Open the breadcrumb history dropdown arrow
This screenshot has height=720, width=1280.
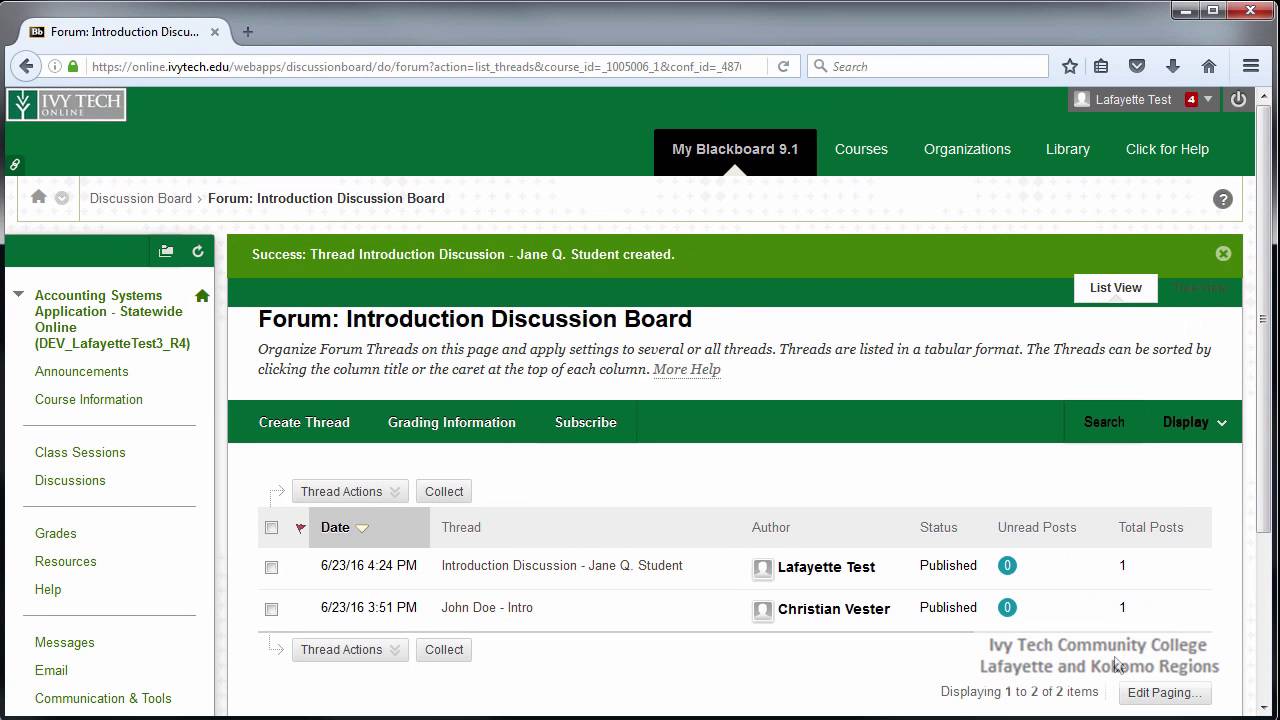(62, 198)
